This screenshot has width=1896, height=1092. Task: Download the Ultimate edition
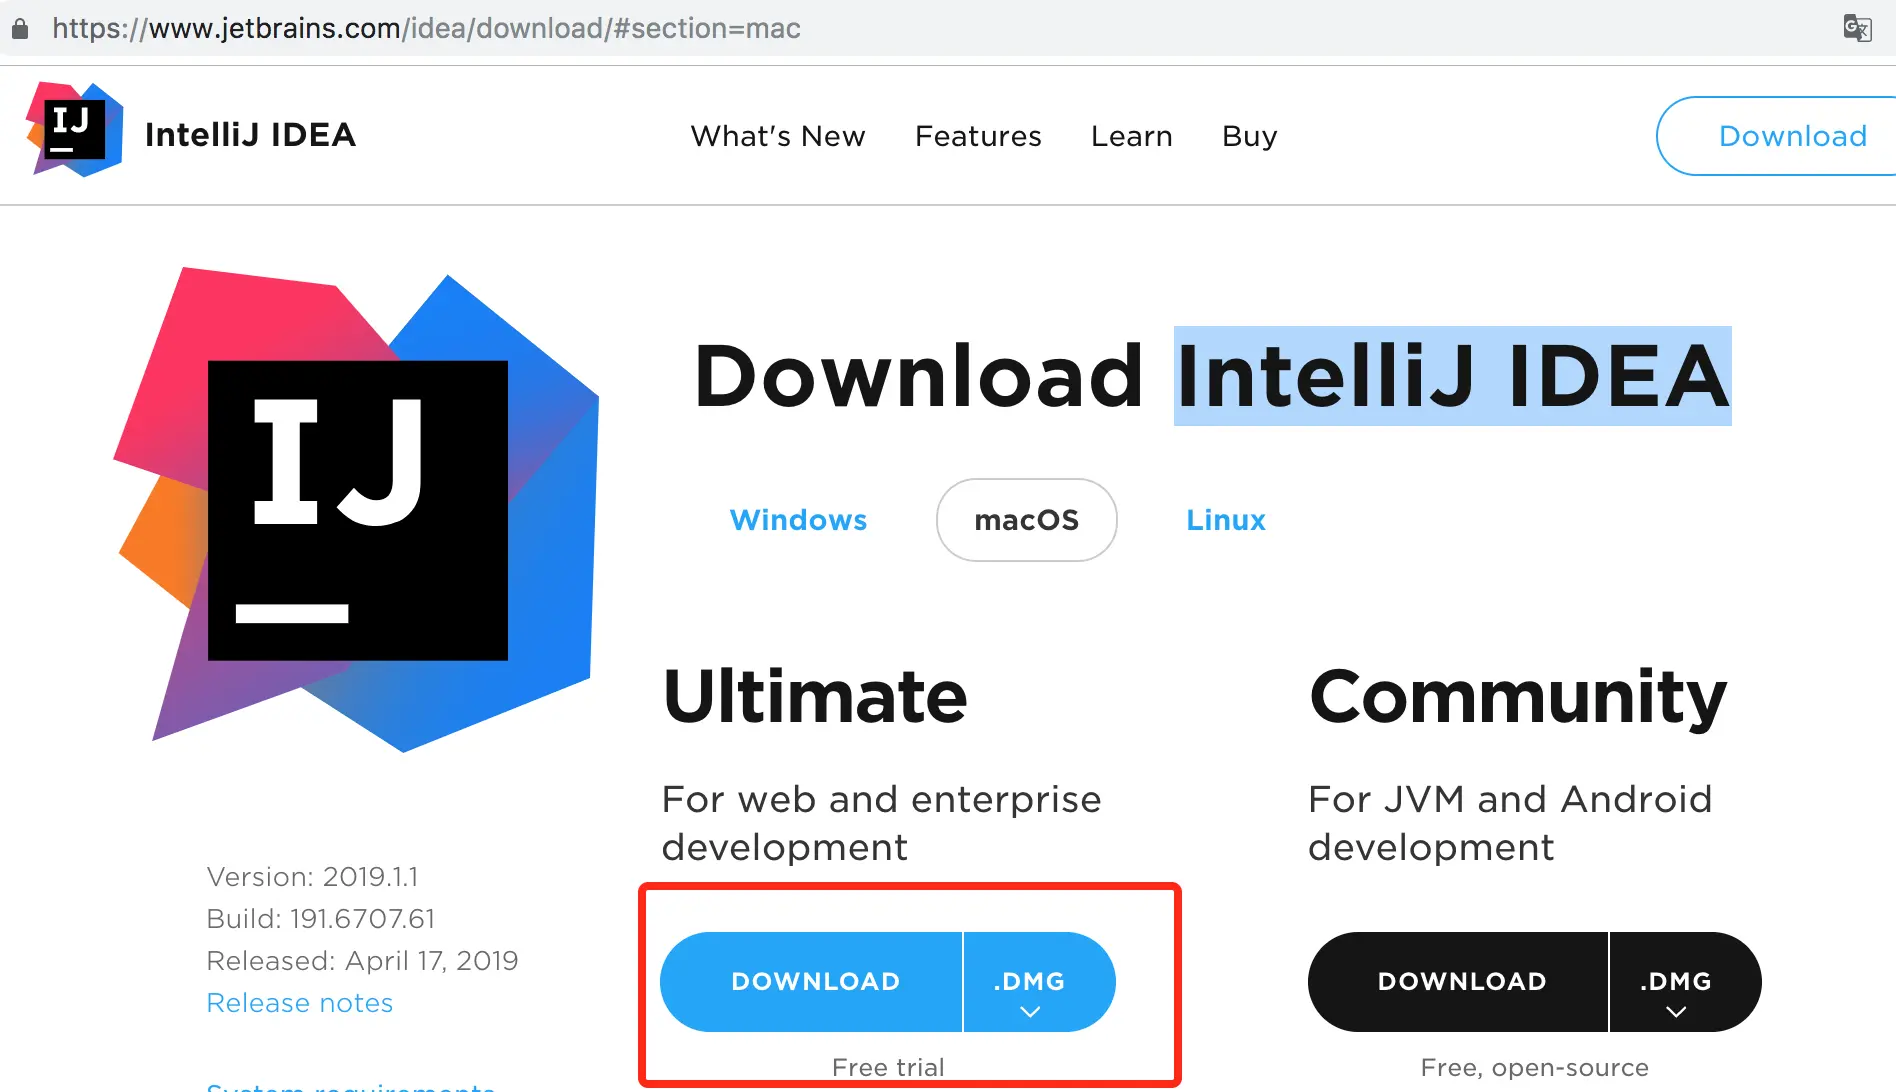click(x=812, y=982)
